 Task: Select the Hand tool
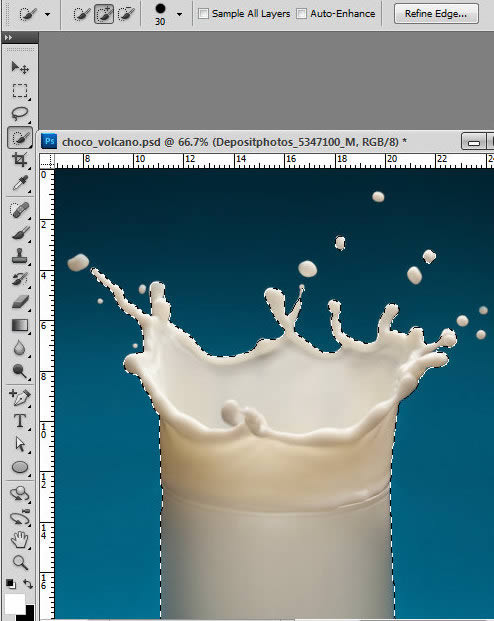[20, 540]
